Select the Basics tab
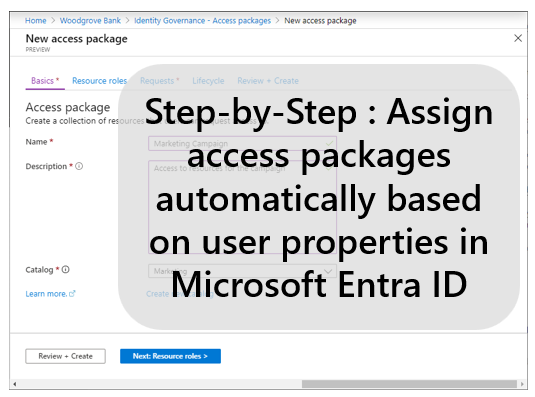 [x=45, y=81]
